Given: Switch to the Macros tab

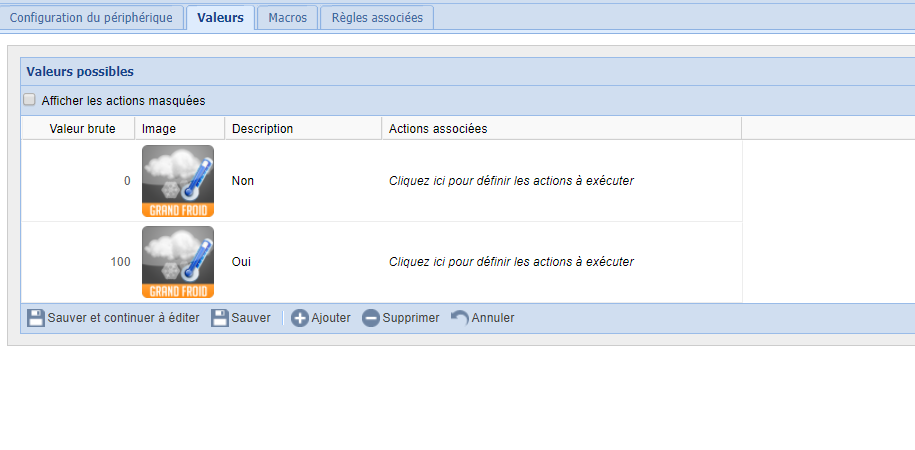Looking at the screenshot, I should coord(287,17).
